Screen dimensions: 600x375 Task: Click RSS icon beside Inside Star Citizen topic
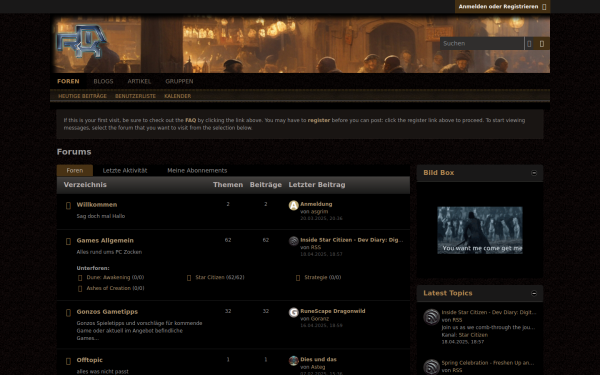(x=431, y=317)
